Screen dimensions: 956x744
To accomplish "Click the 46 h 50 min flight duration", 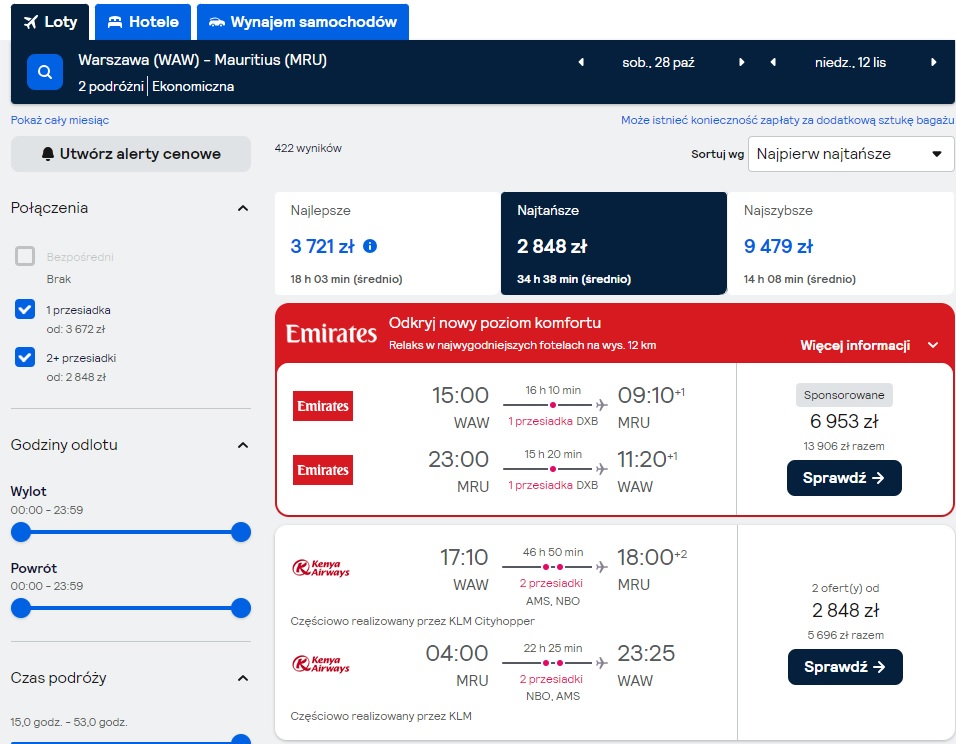I will coord(553,552).
